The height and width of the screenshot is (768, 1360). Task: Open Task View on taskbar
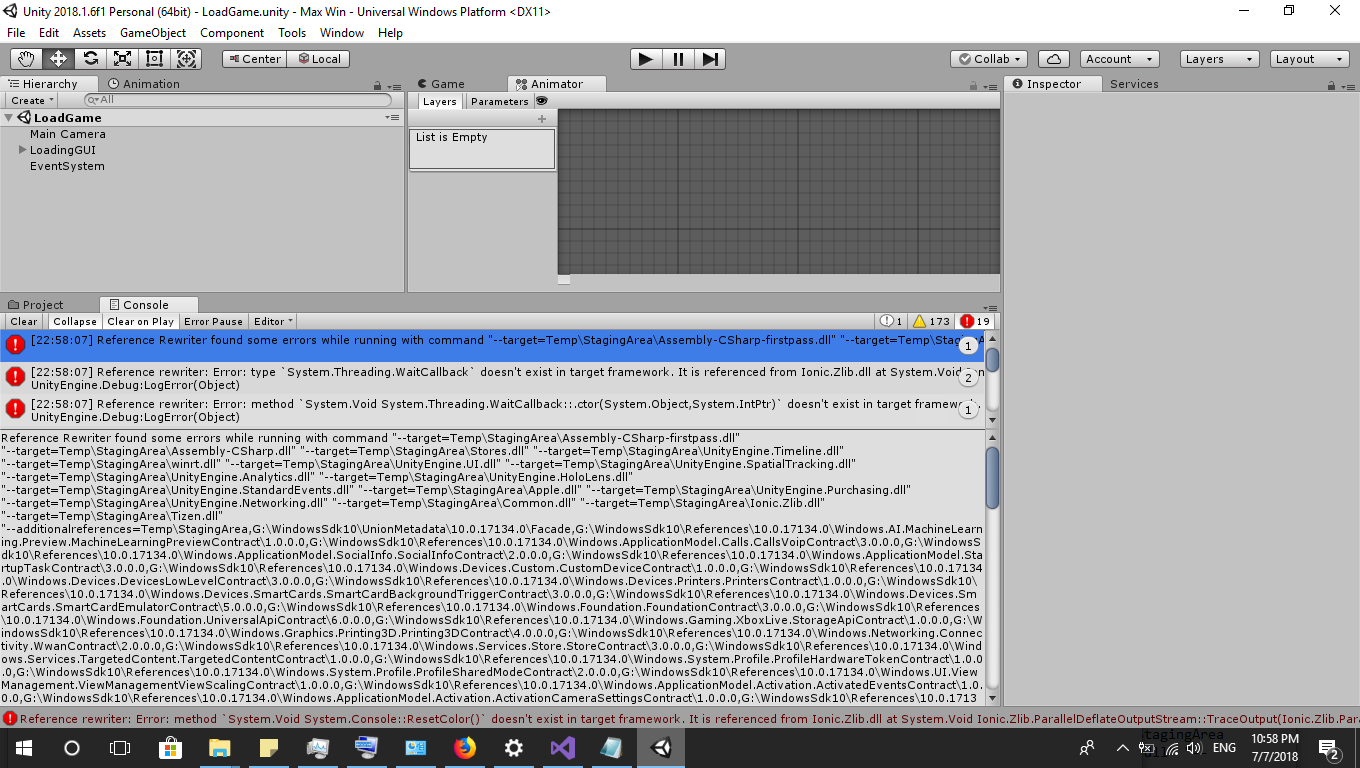[x=120, y=747]
